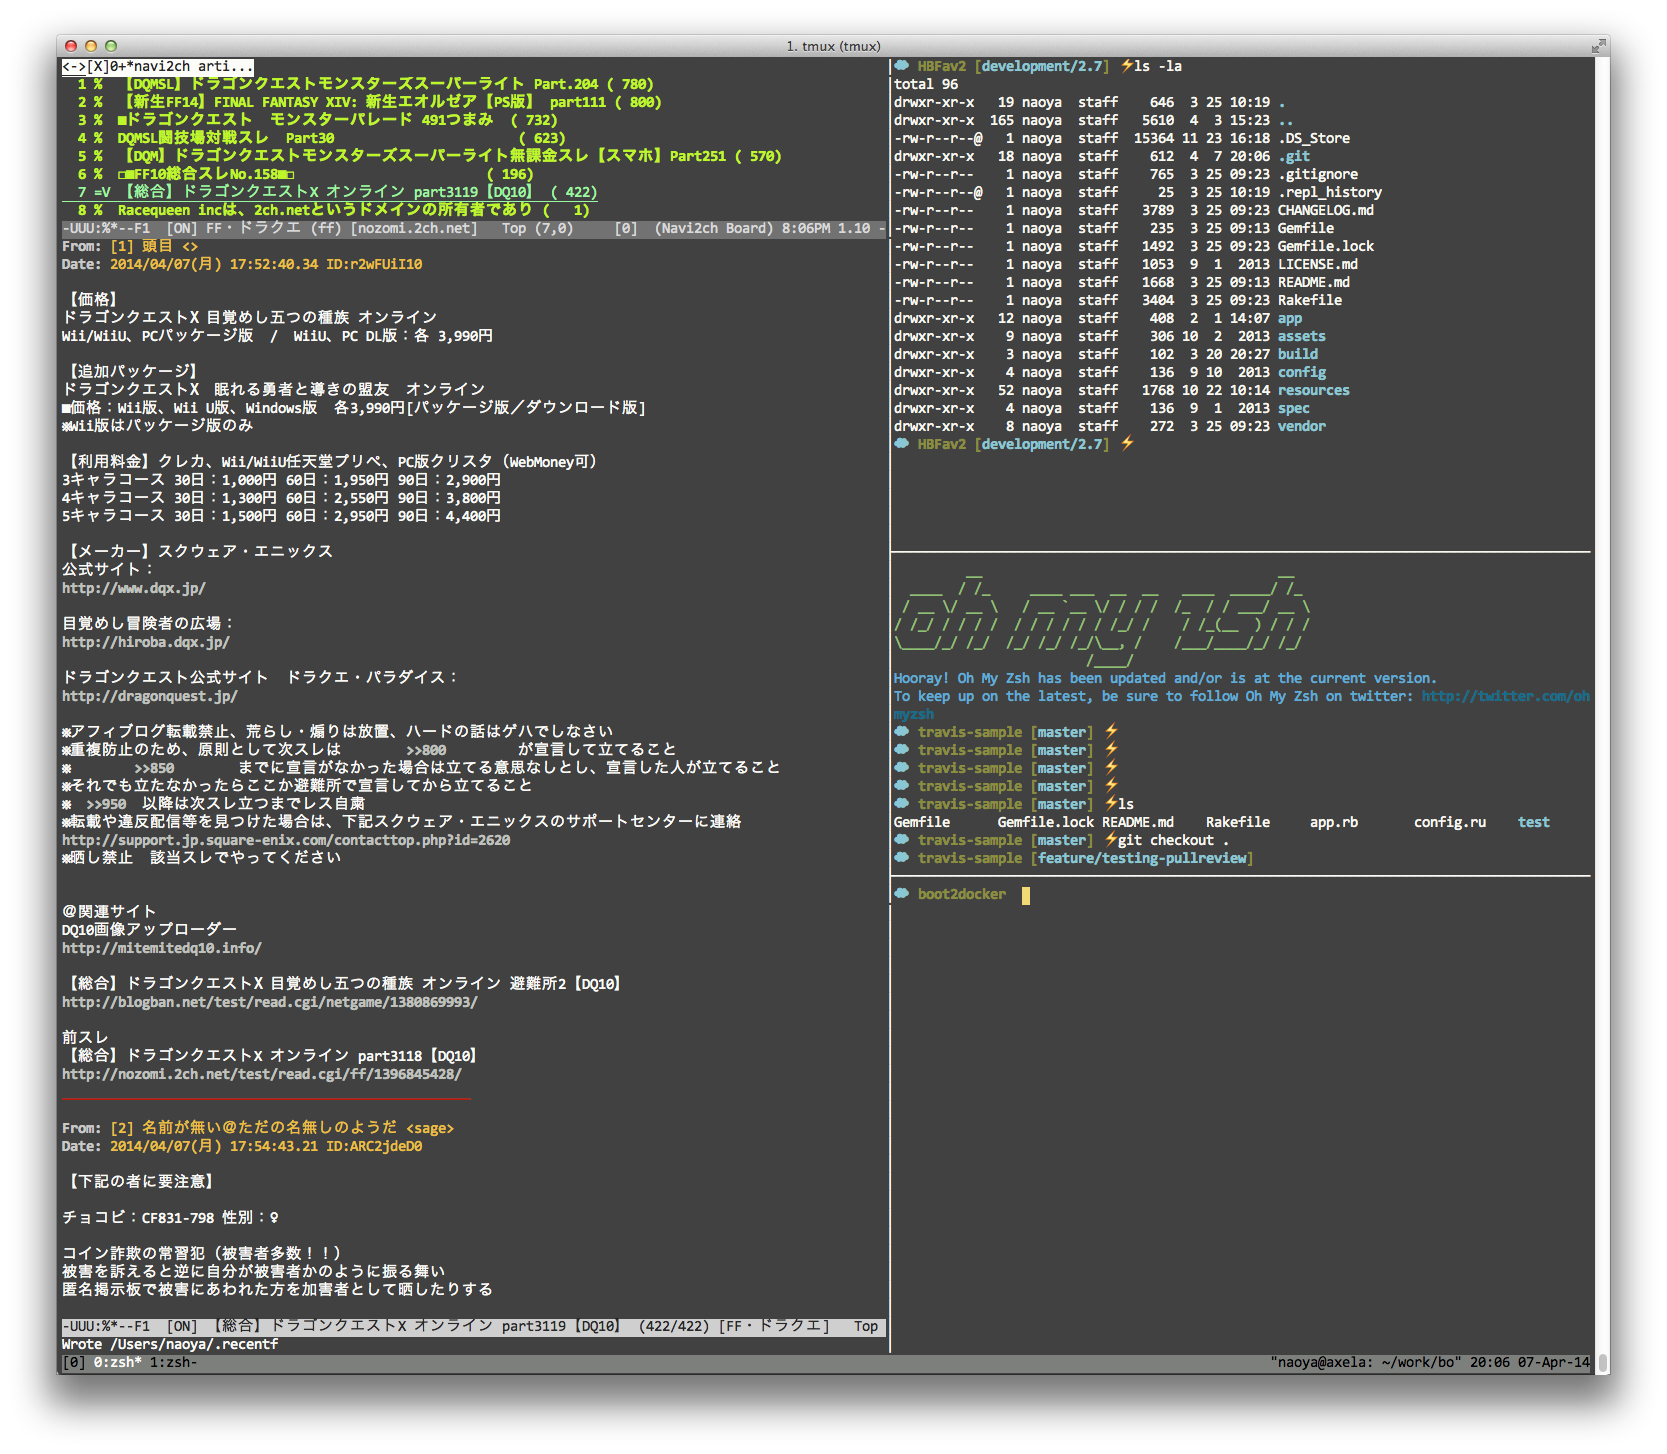Click the config.ru file in travis-sample listing

coord(1450,822)
